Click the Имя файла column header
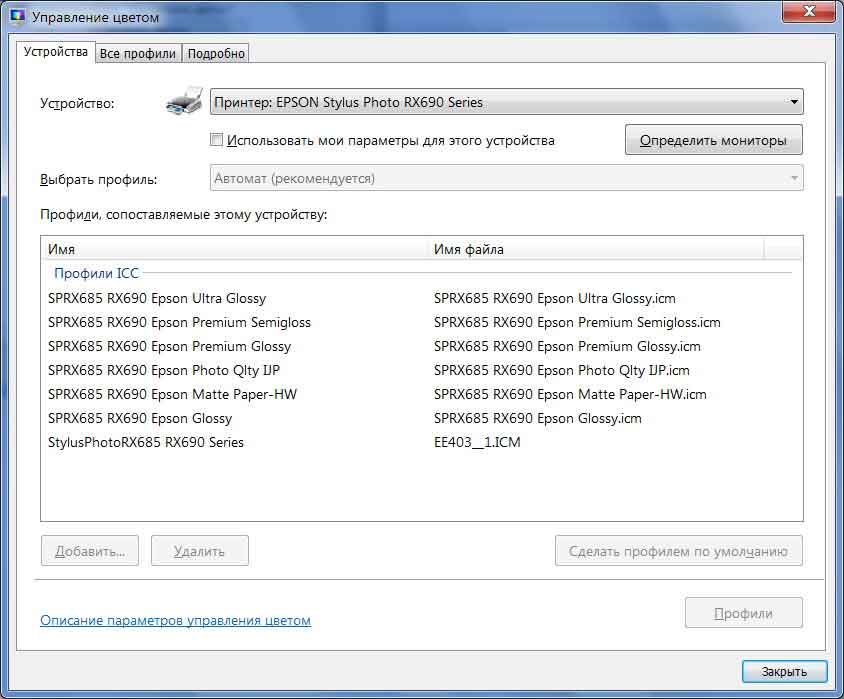844x699 pixels. point(596,249)
